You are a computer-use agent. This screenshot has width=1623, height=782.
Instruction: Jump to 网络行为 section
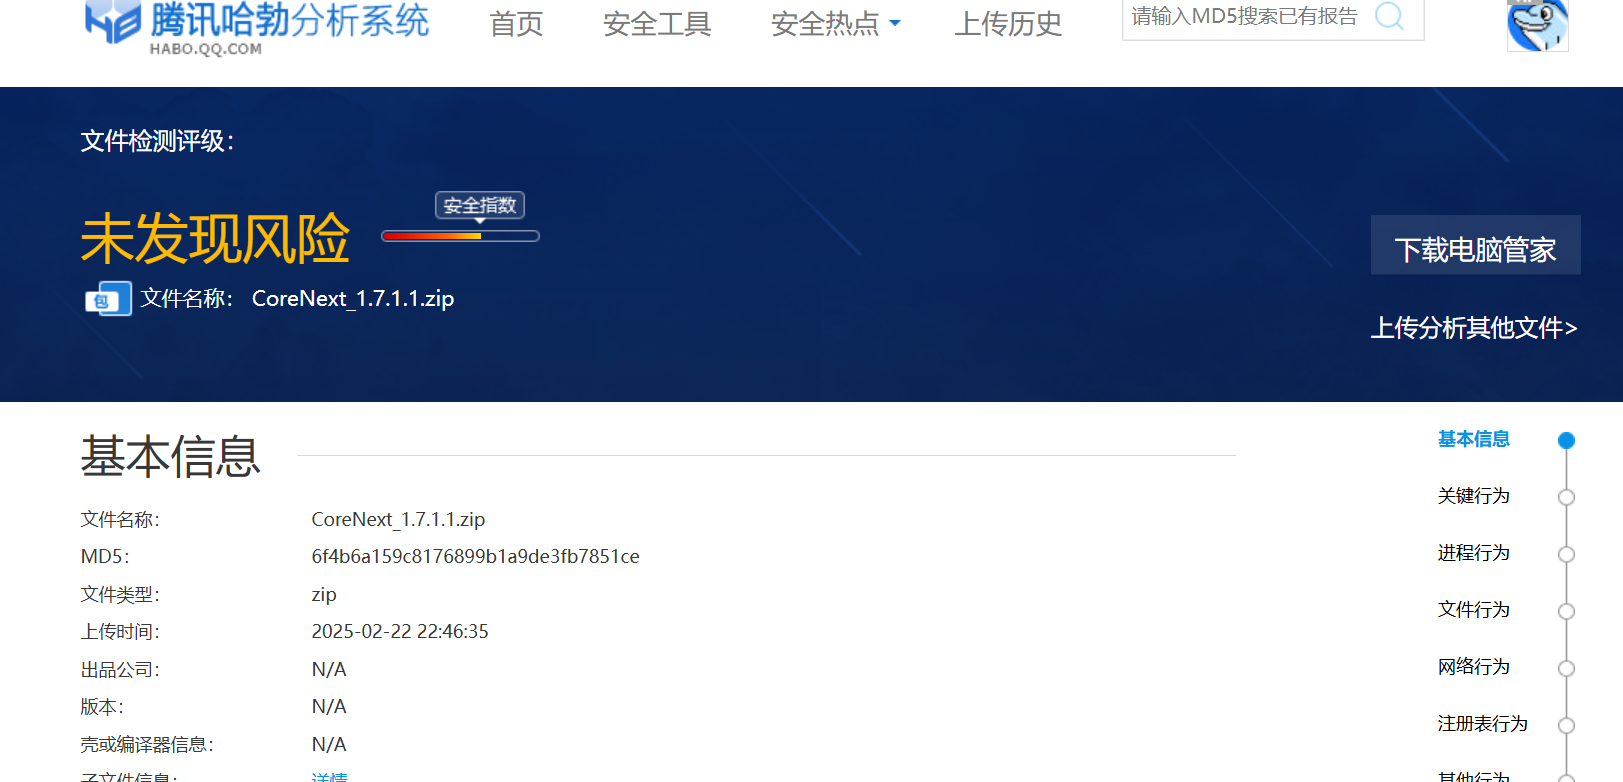(x=1473, y=667)
